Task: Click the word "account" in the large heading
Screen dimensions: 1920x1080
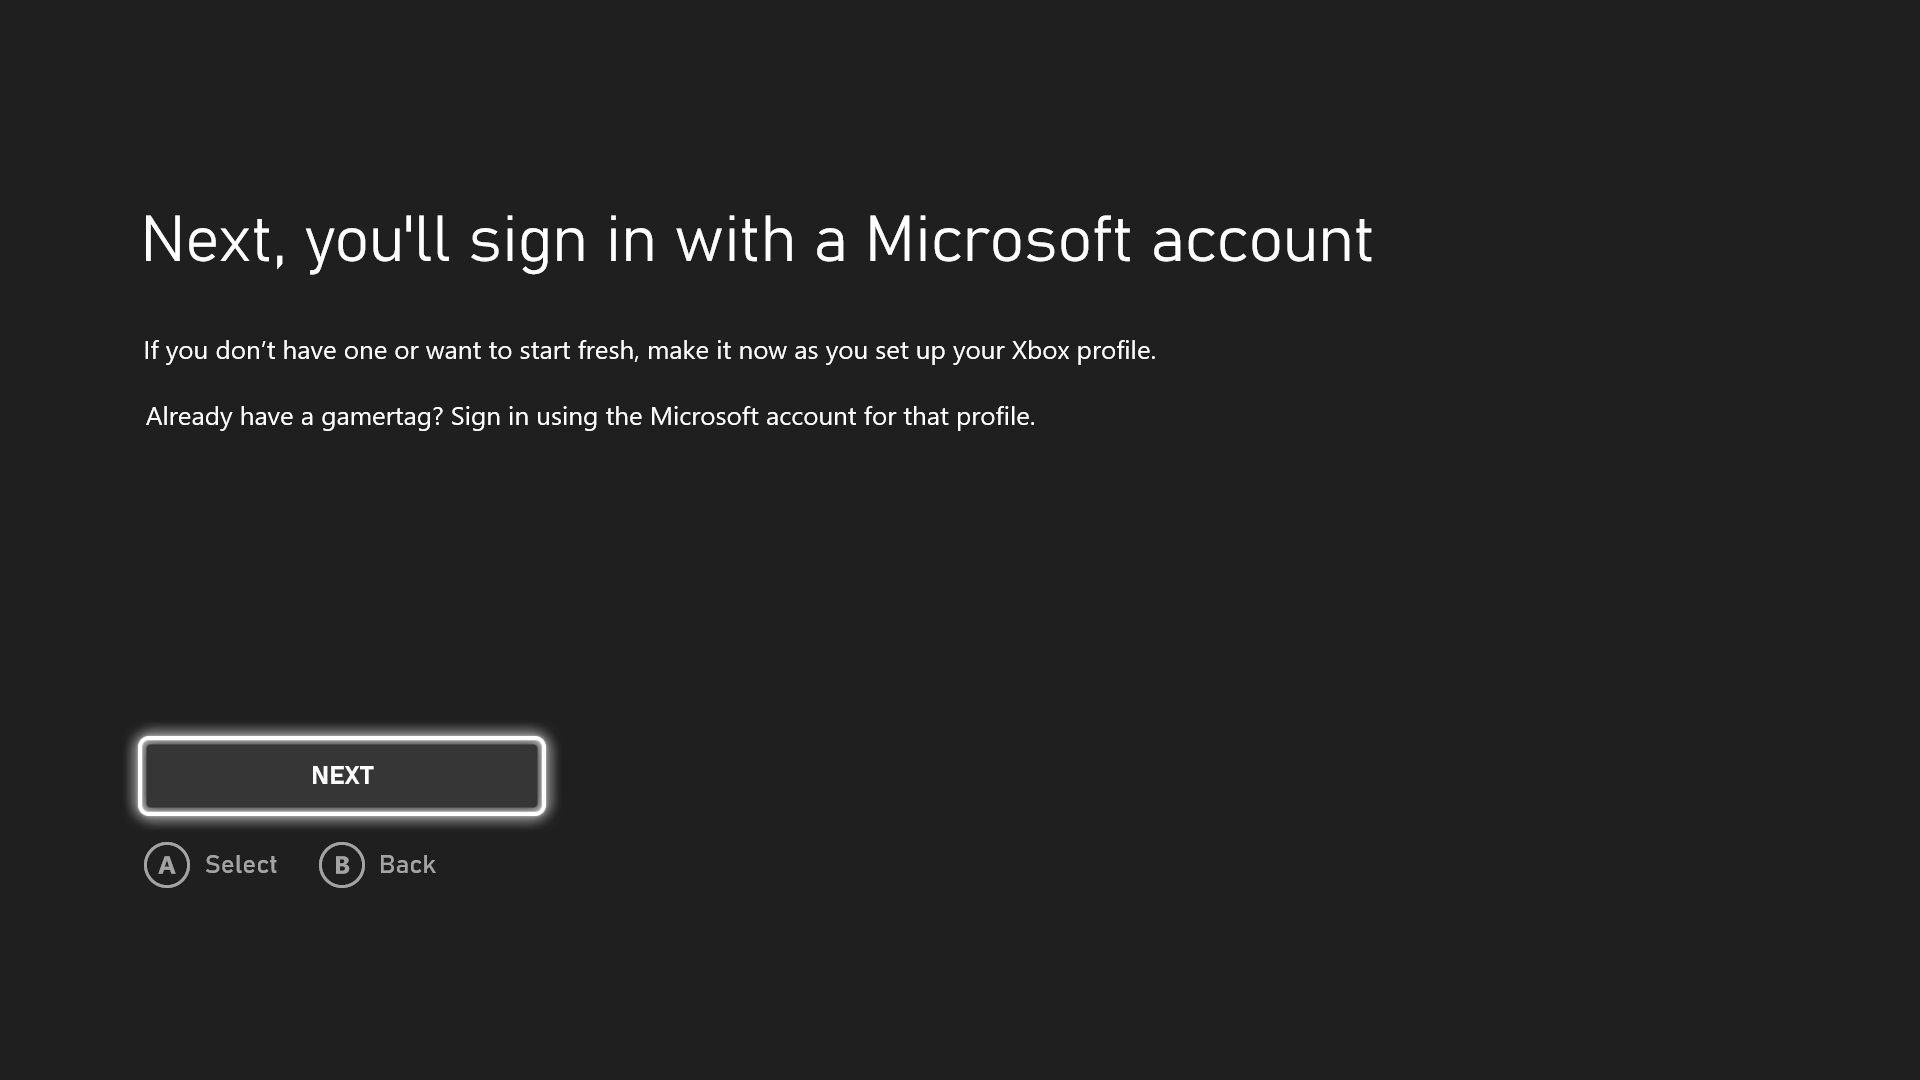Action: coord(1261,241)
